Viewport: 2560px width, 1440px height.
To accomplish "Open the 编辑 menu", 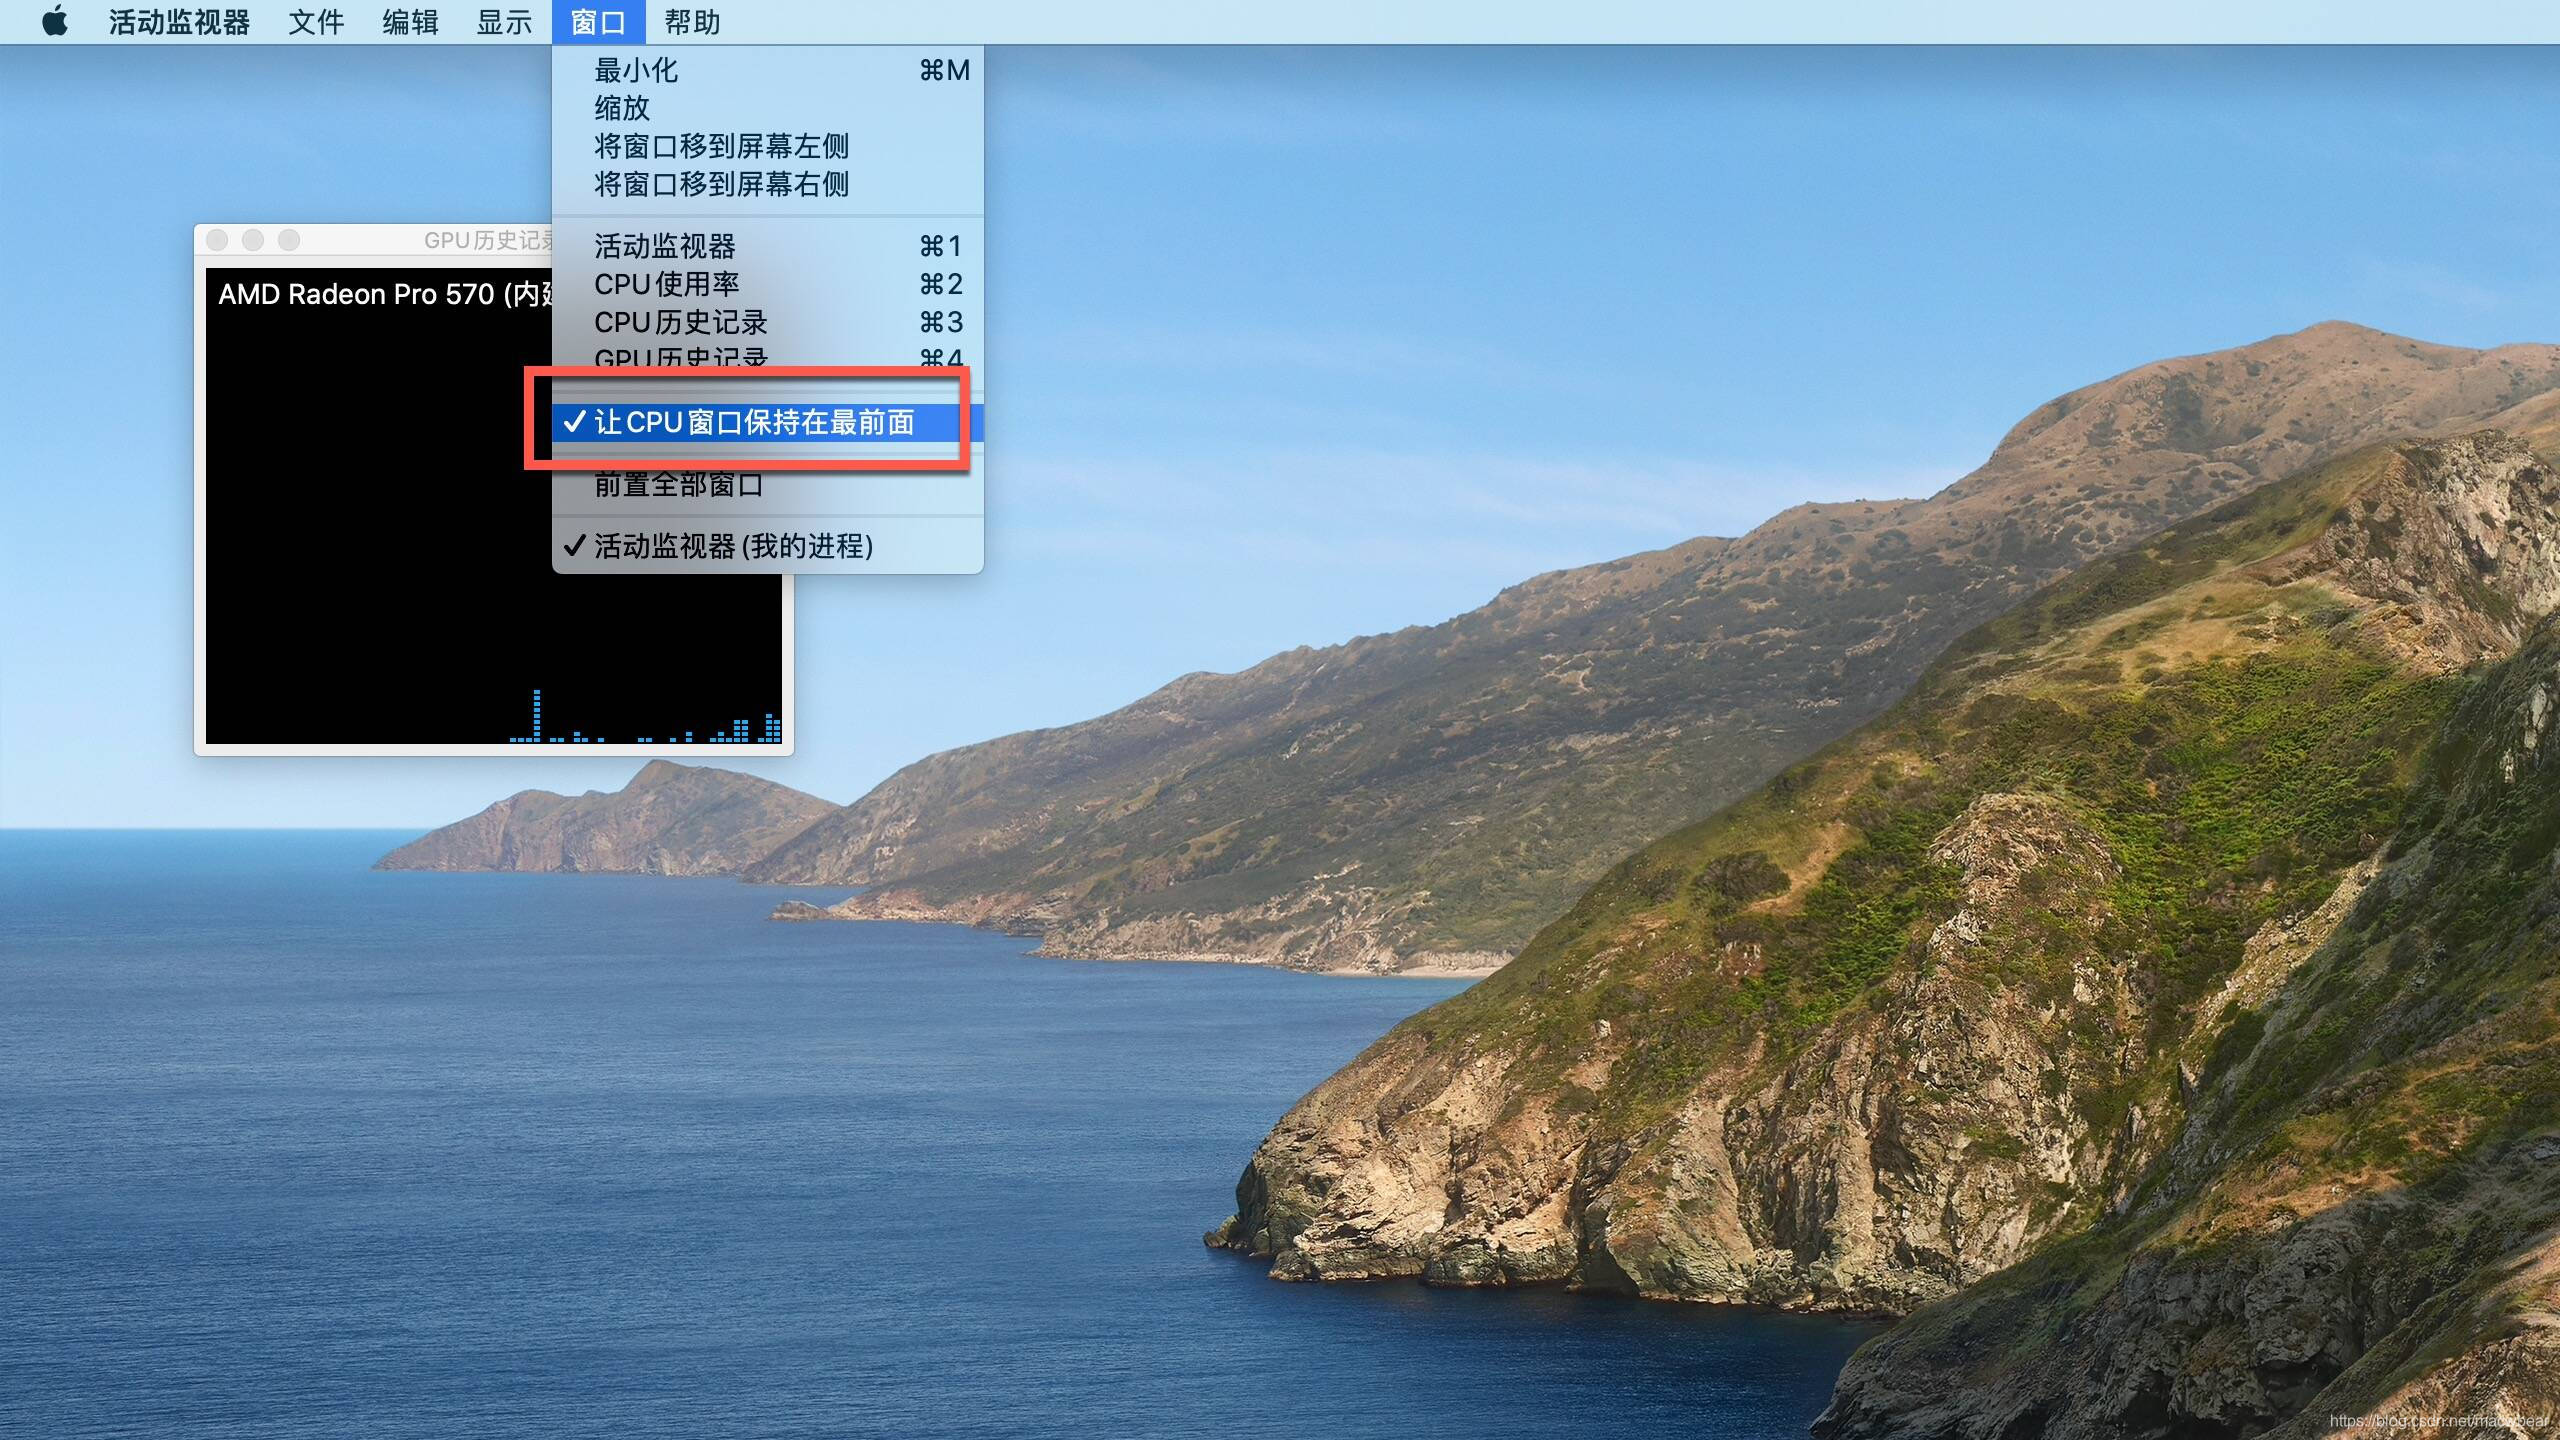I will [x=410, y=21].
